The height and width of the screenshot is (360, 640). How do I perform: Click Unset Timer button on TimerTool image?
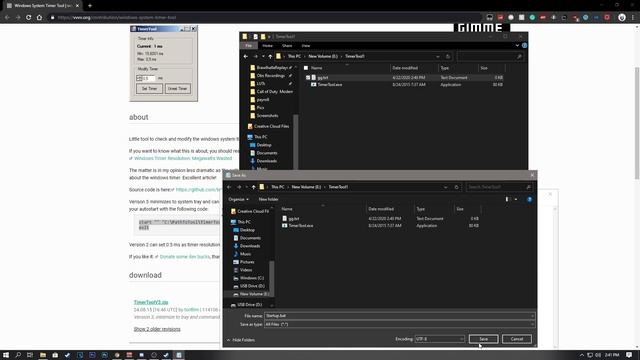point(178,89)
